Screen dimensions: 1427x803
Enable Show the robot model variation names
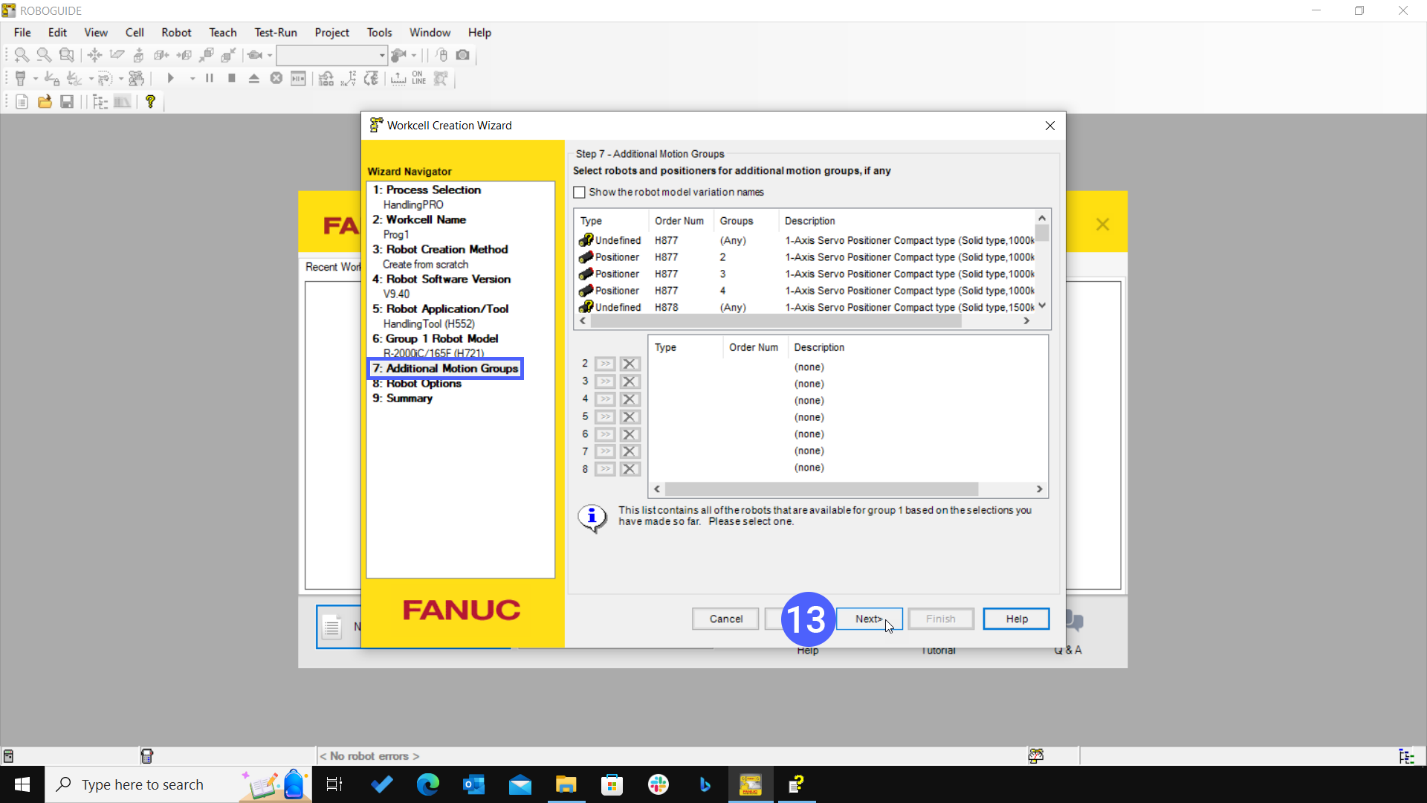(580, 192)
